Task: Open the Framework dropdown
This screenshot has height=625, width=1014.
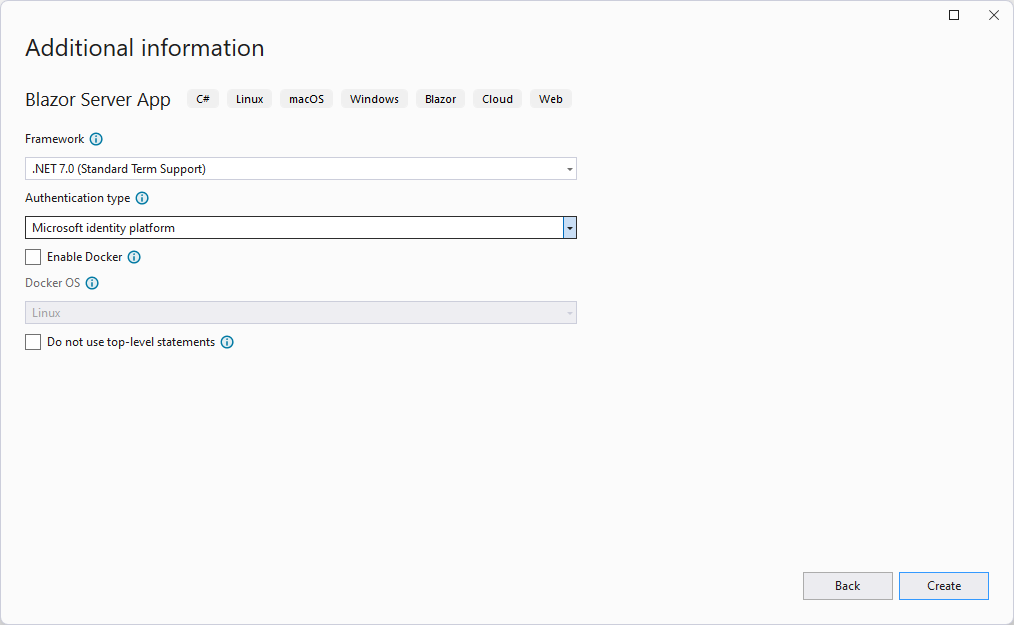Action: click(301, 169)
